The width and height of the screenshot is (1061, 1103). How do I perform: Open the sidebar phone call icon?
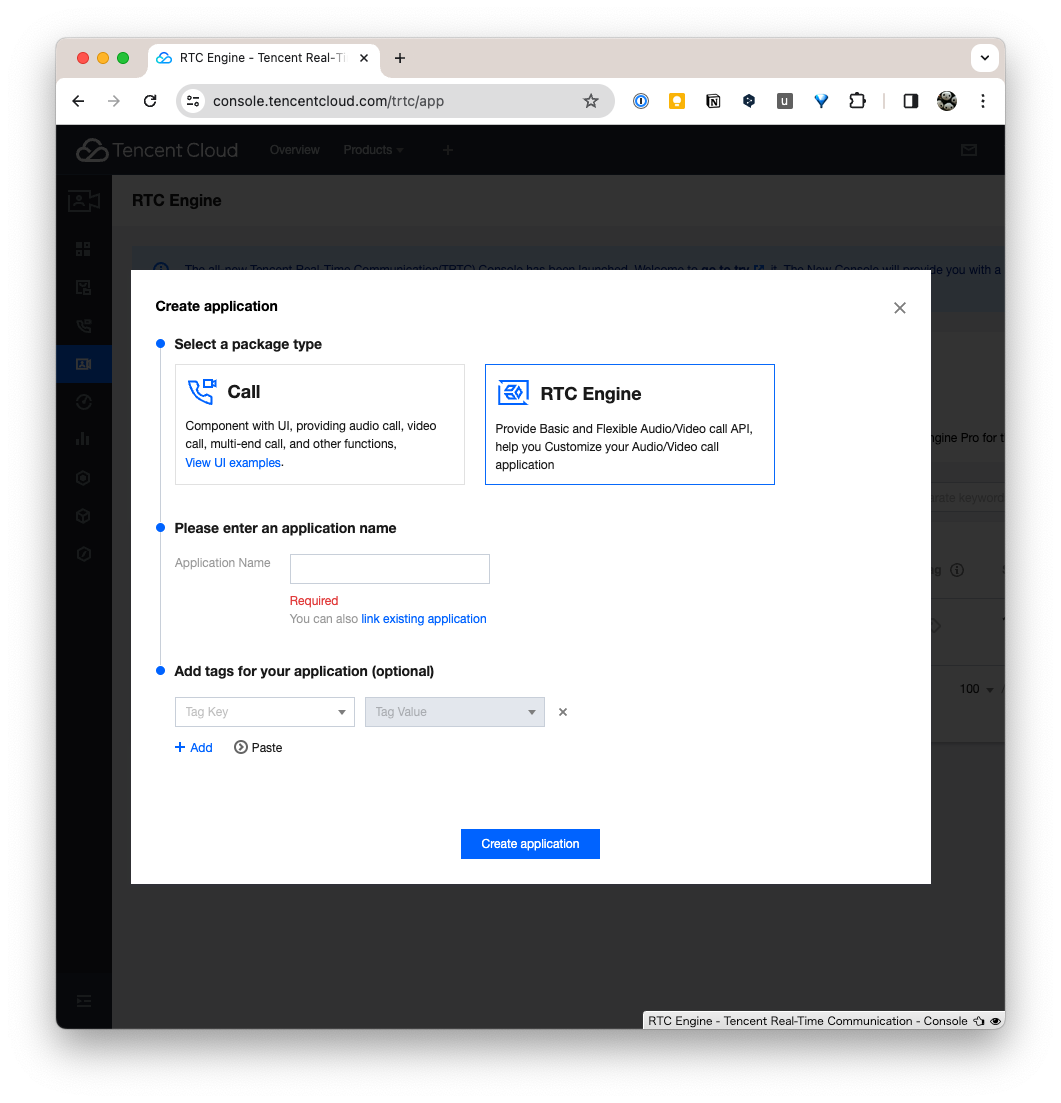[83, 326]
